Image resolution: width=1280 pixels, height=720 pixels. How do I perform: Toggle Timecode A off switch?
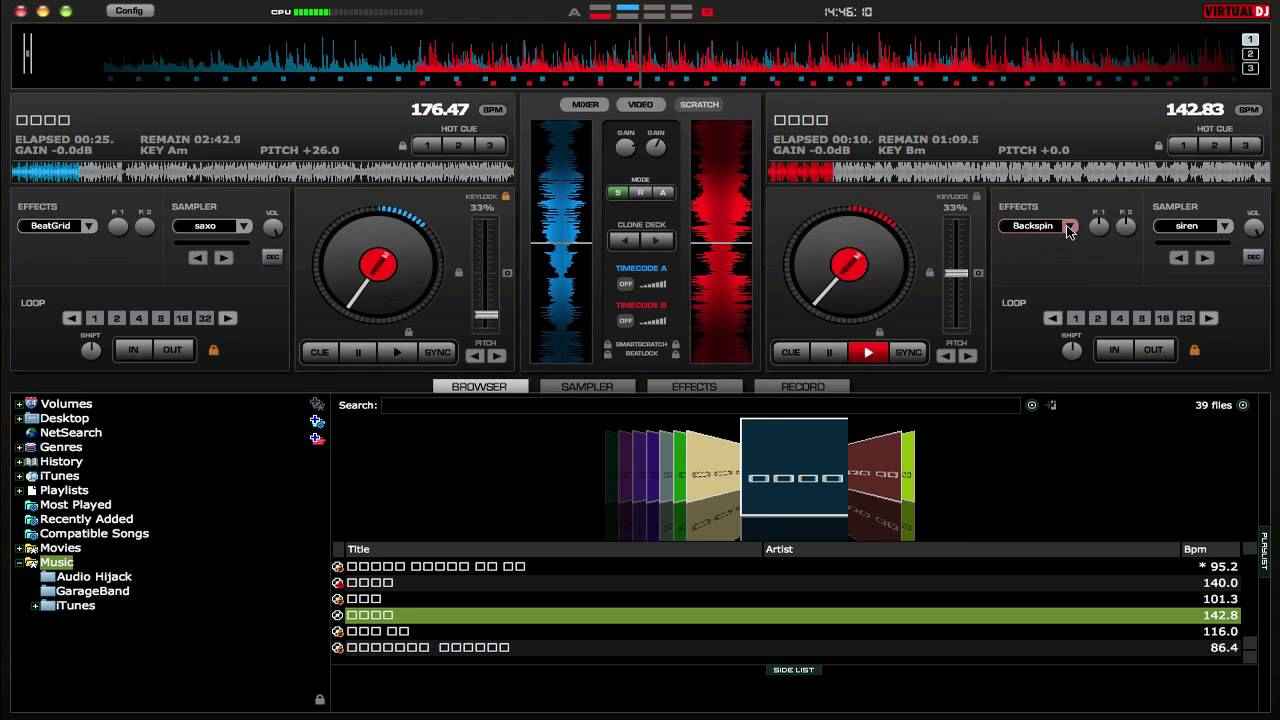click(625, 285)
